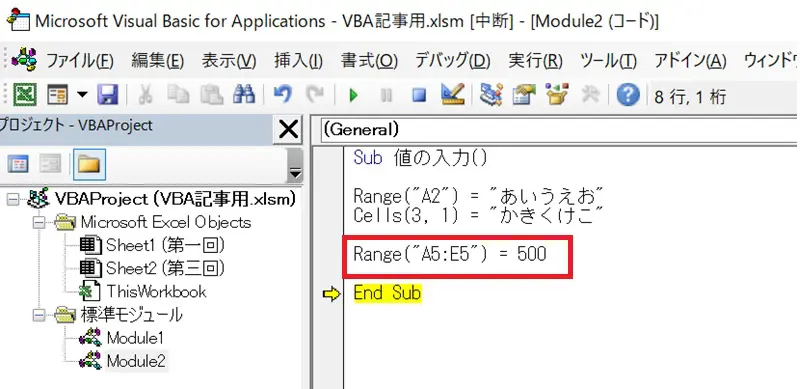Click the yellow execution arrow in the margin
This screenshot has width=800, height=389.
pyautogui.click(x=331, y=294)
